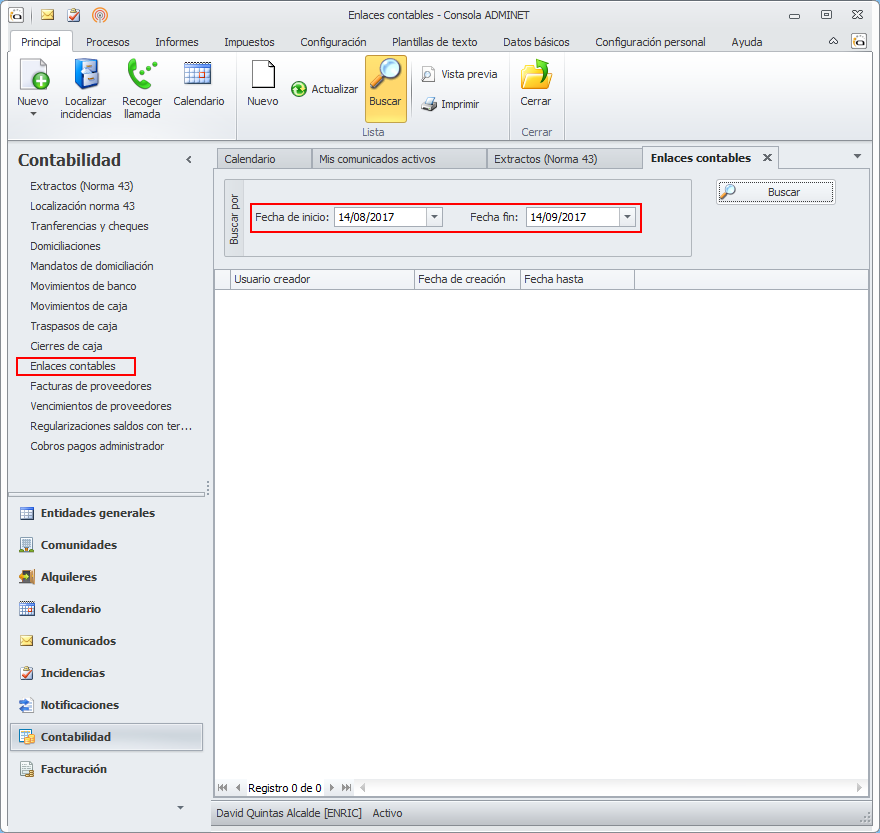Sort by Usuario creador column
880x833 pixels.
tap(322, 280)
